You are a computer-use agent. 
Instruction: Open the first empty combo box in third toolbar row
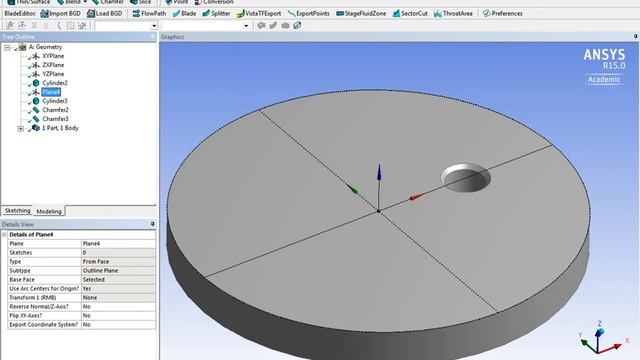pos(127,26)
